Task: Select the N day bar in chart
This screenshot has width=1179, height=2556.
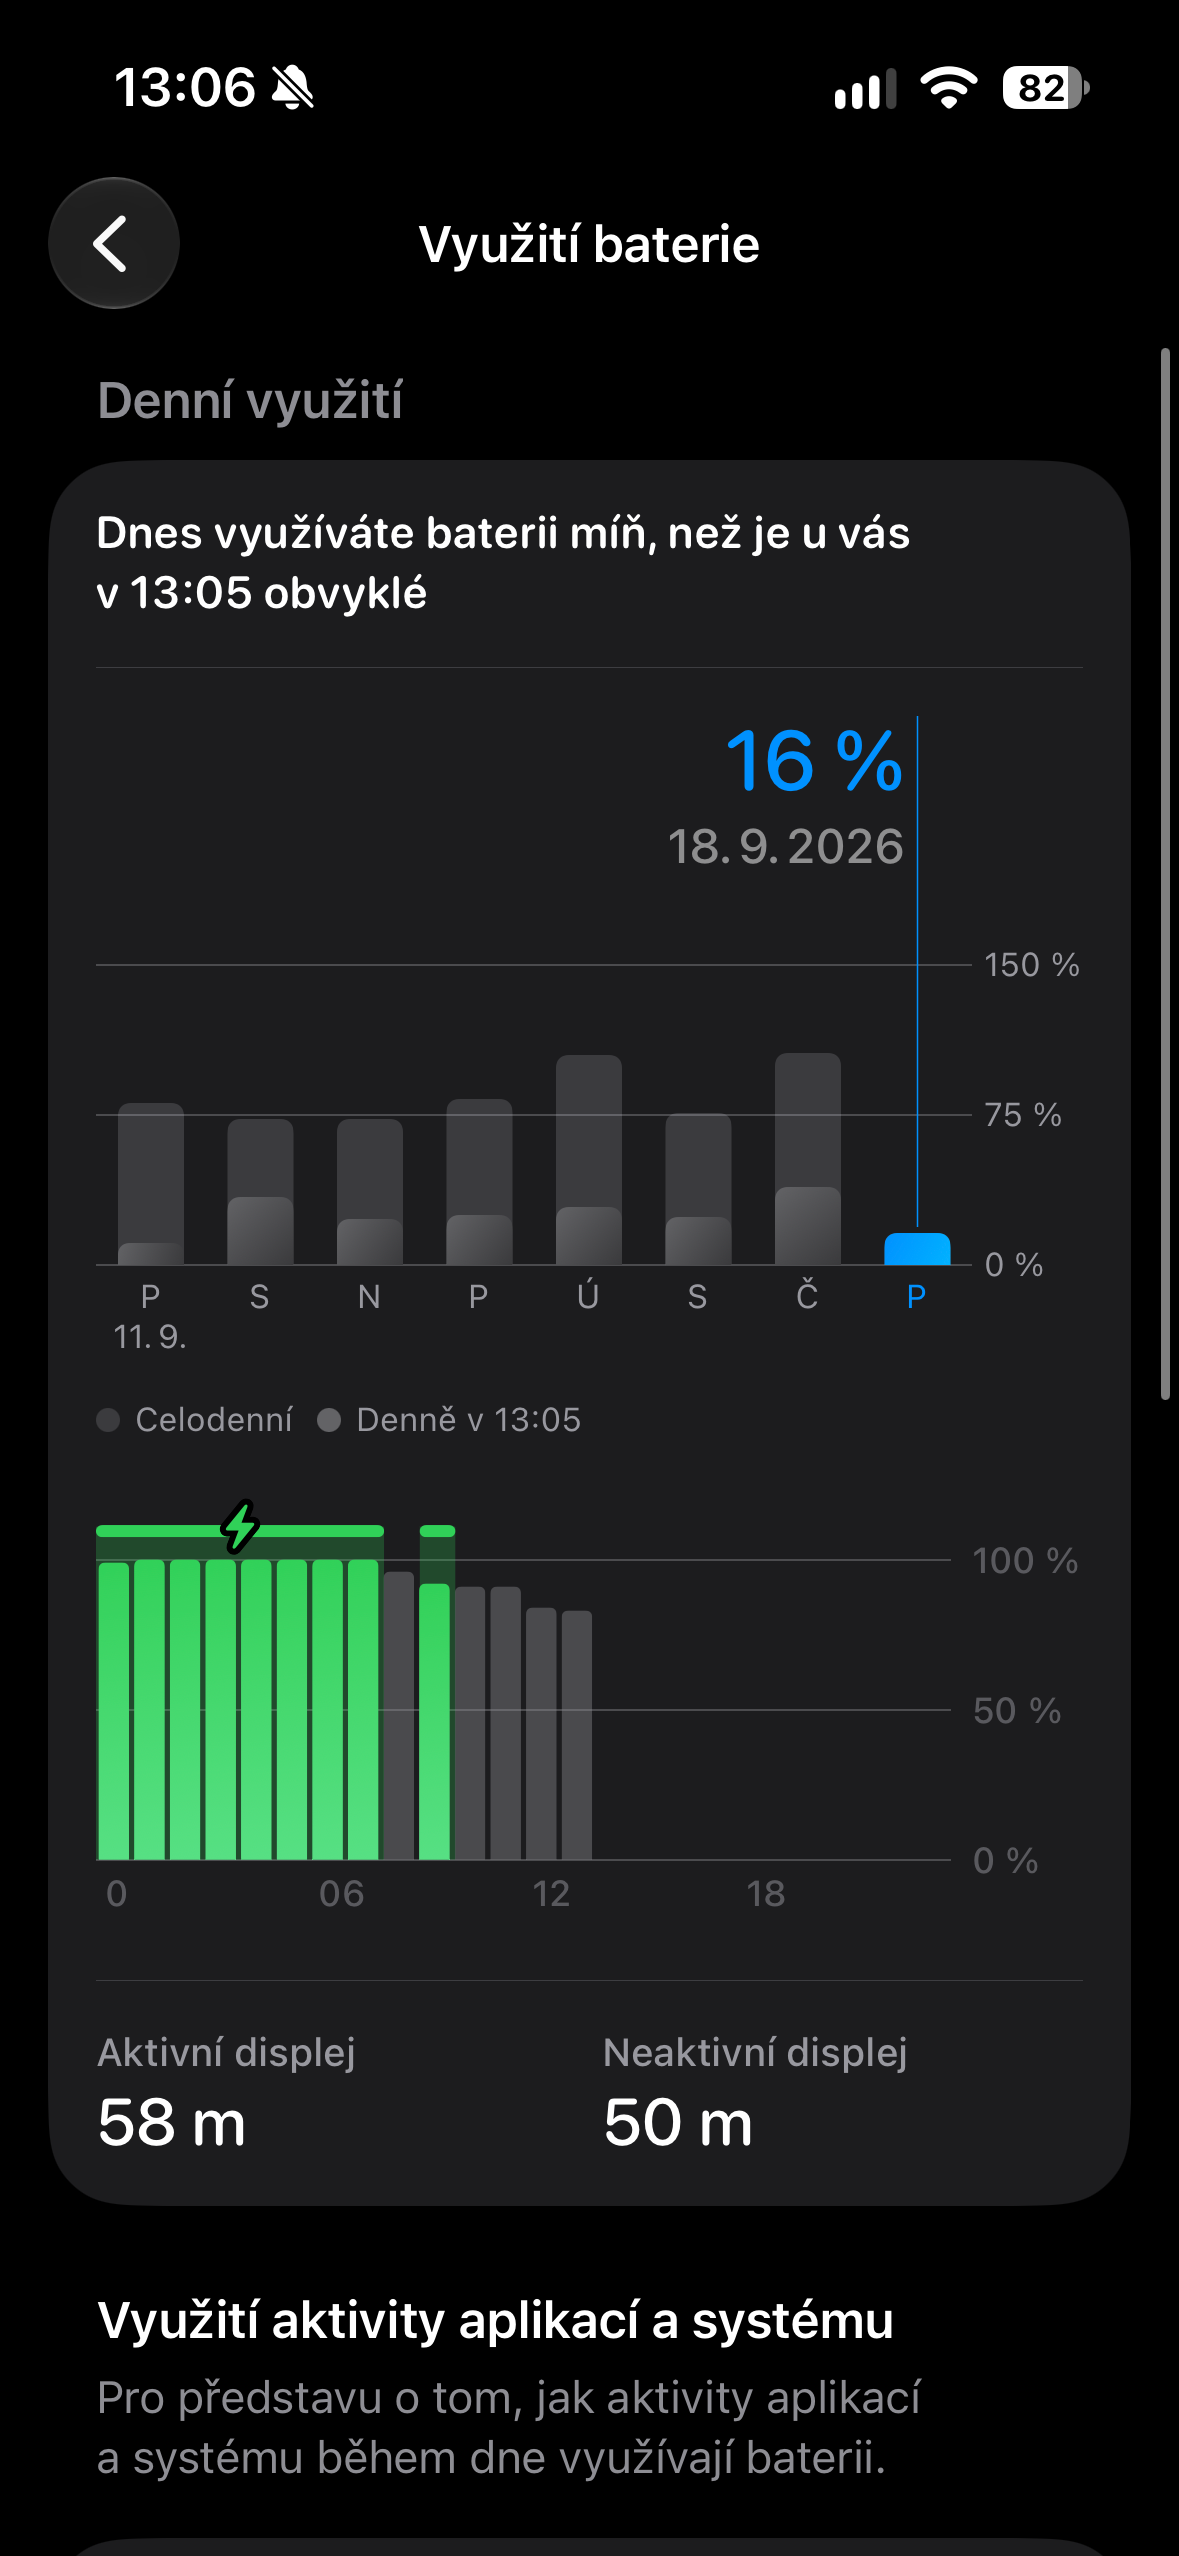Action: click(369, 1192)
